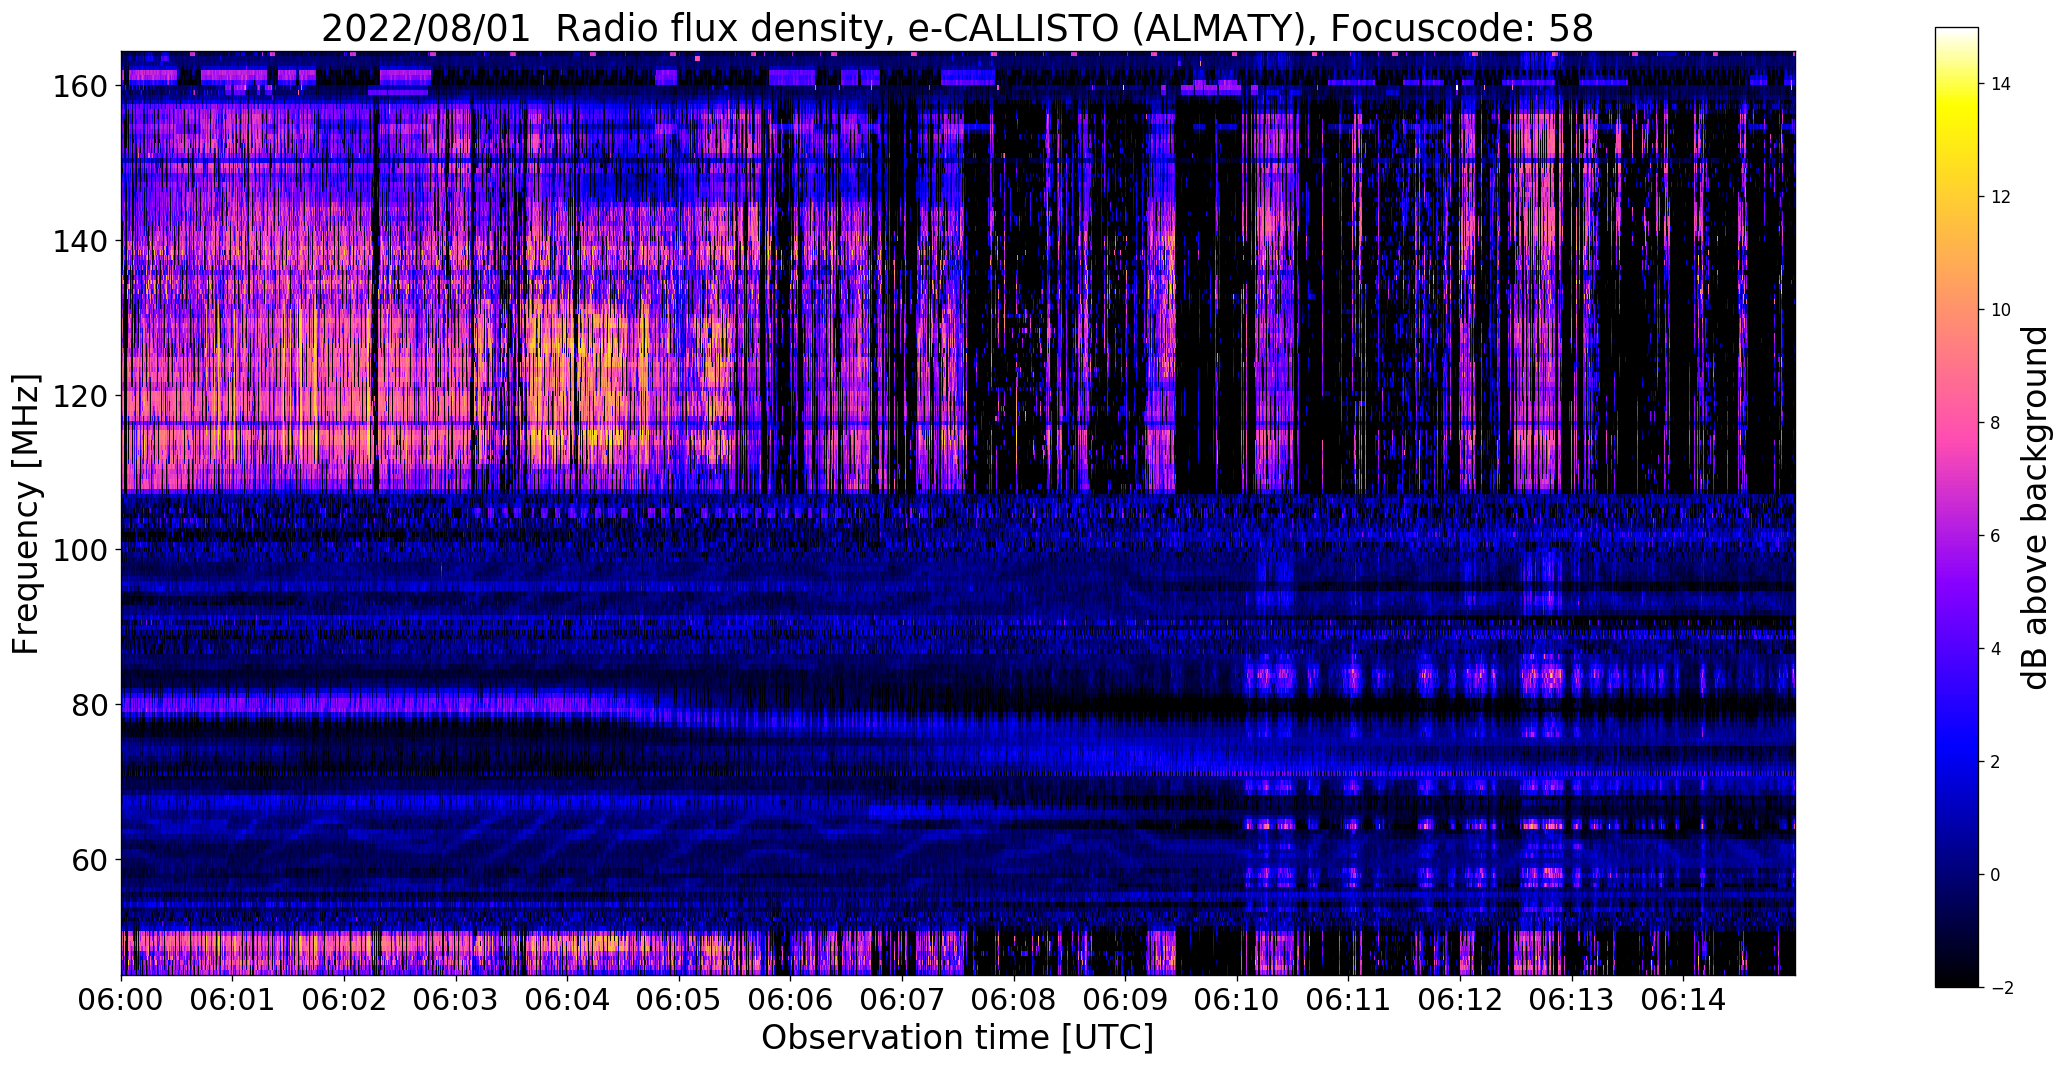Click the colorbar tick label 8
The width and height of the screenshot is (2066, 1067).
pyautogui.click(x=1996, y=423)
